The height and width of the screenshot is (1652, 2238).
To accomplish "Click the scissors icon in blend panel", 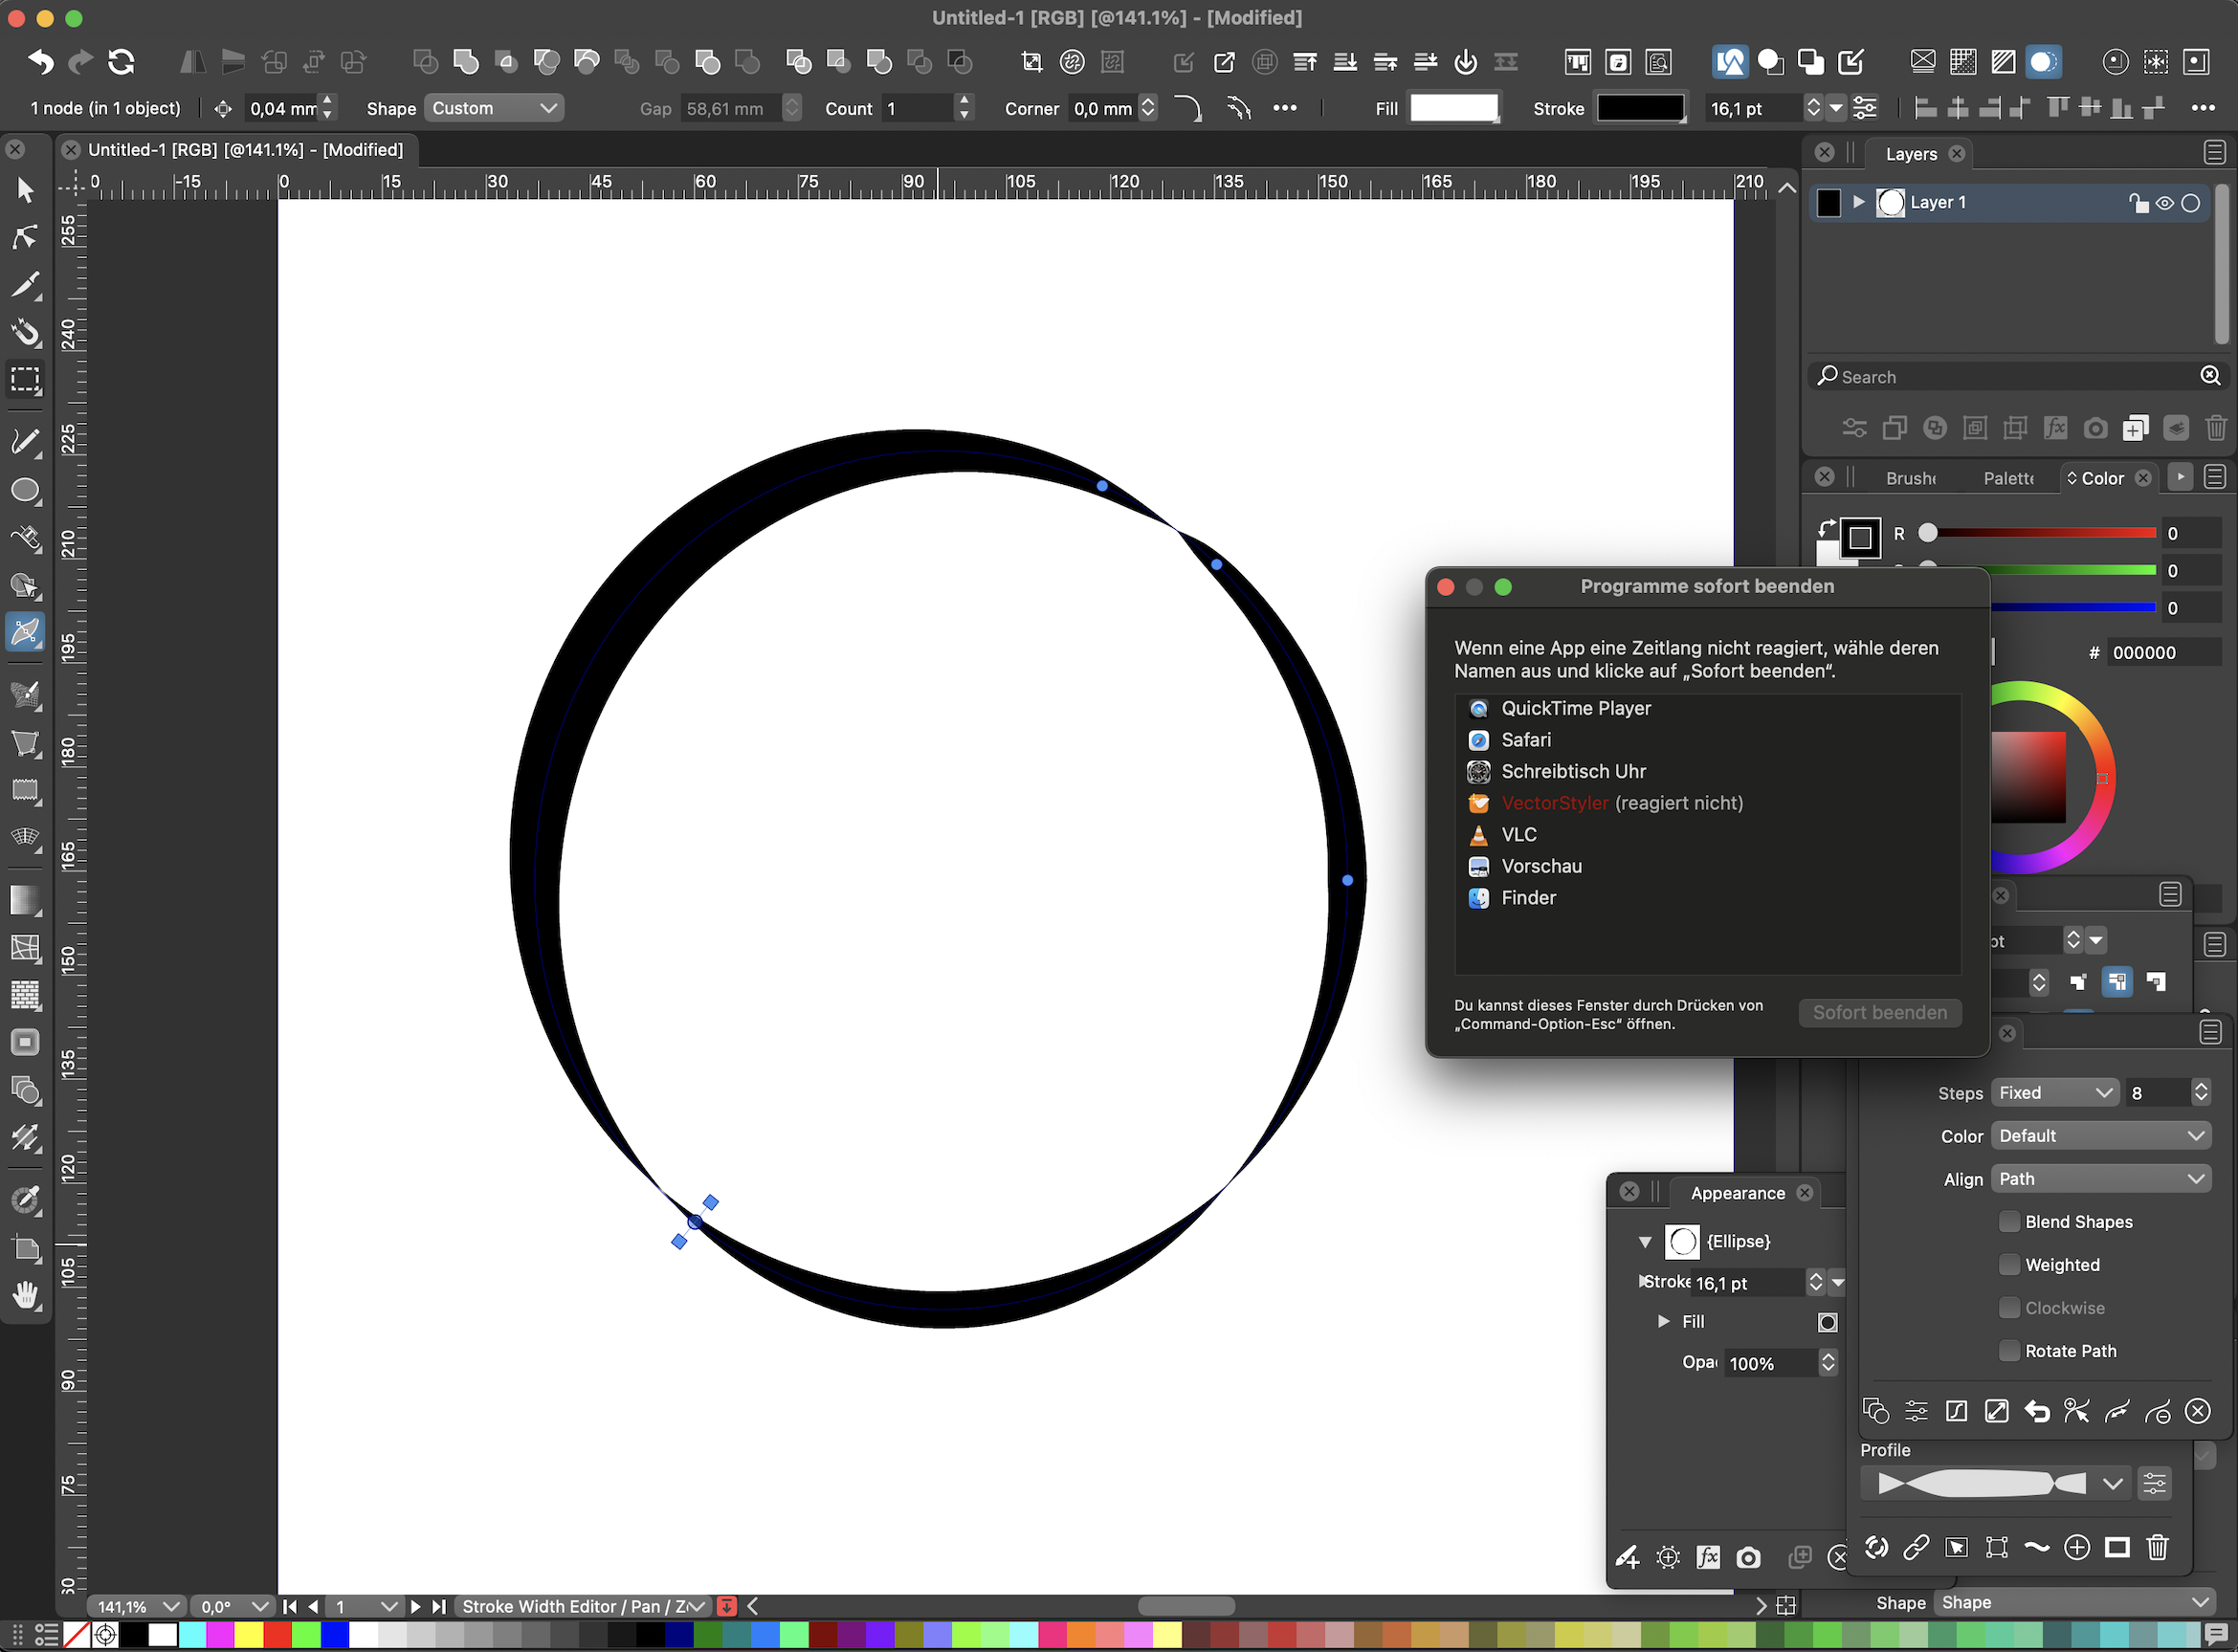I will [x=2076, y=1411].
